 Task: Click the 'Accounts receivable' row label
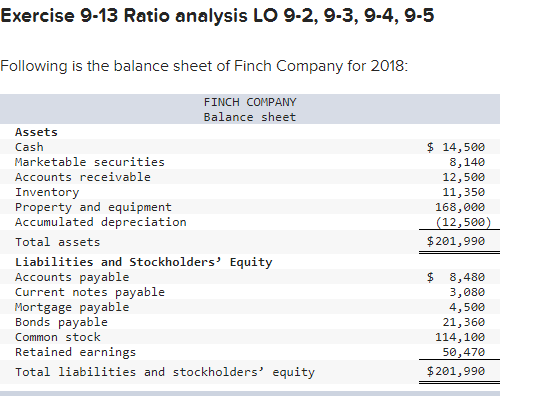point(83,177)
